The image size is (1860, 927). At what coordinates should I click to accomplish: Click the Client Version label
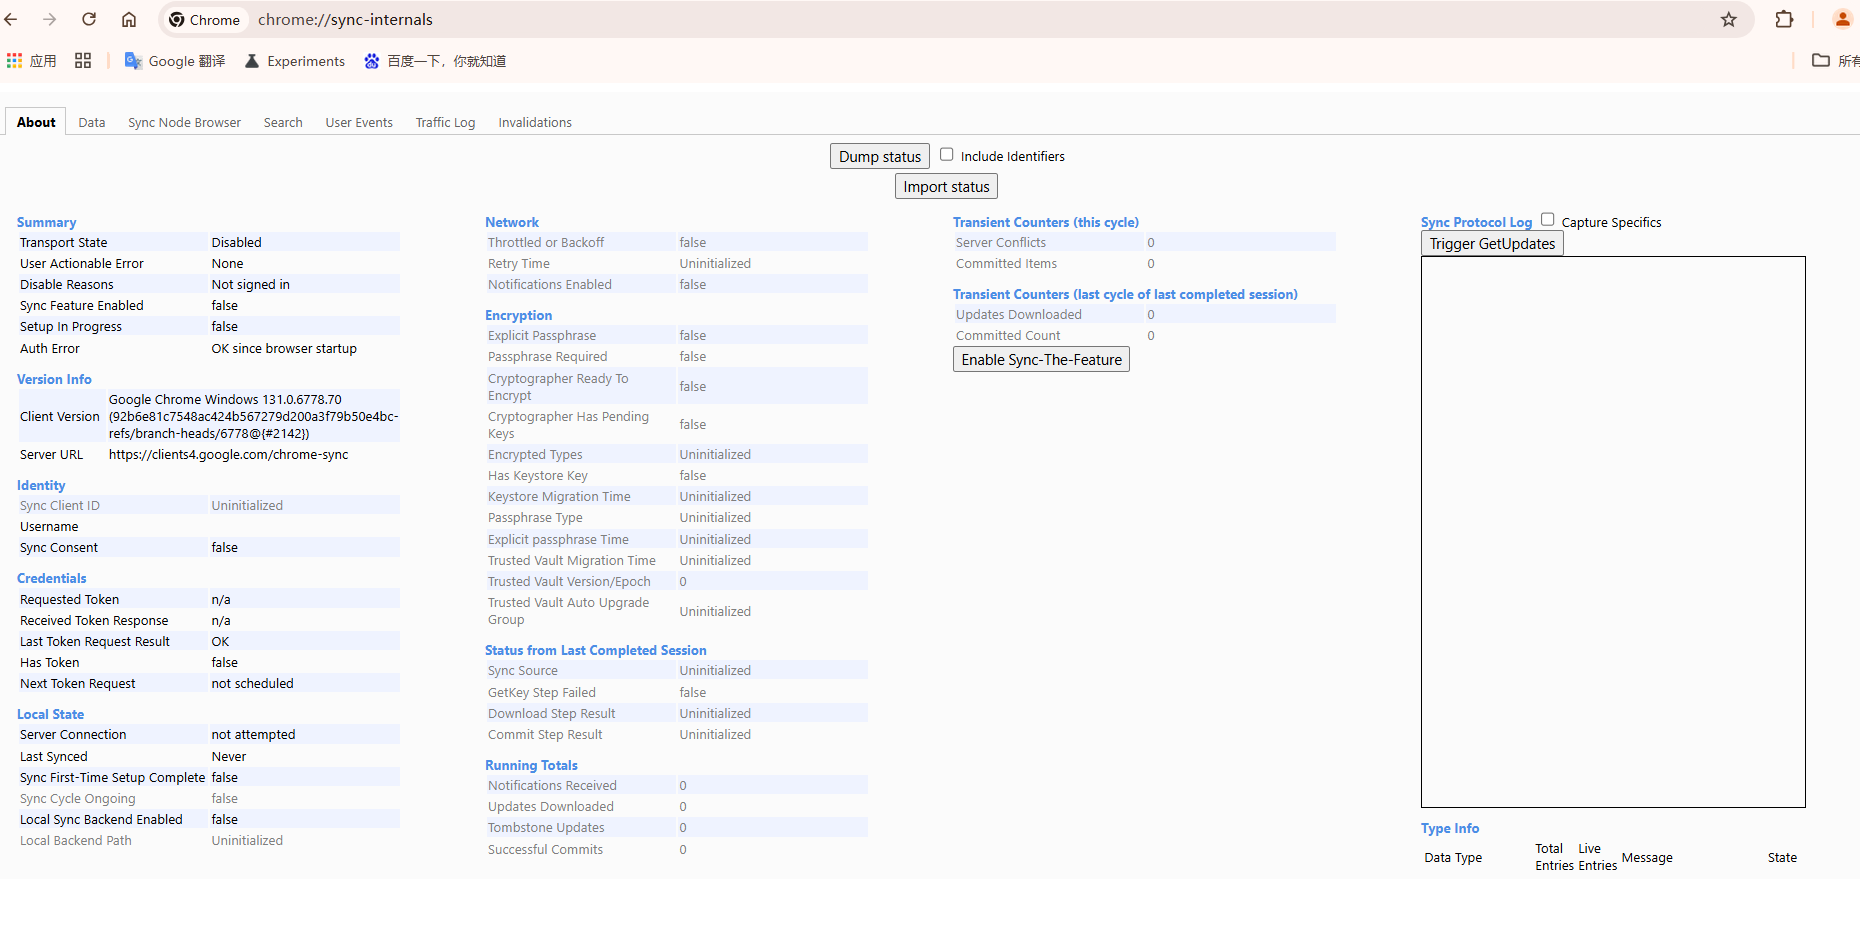60,416
